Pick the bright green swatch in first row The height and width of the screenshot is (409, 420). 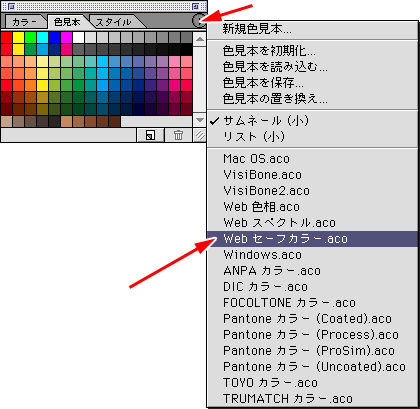(x=30, y=38)
